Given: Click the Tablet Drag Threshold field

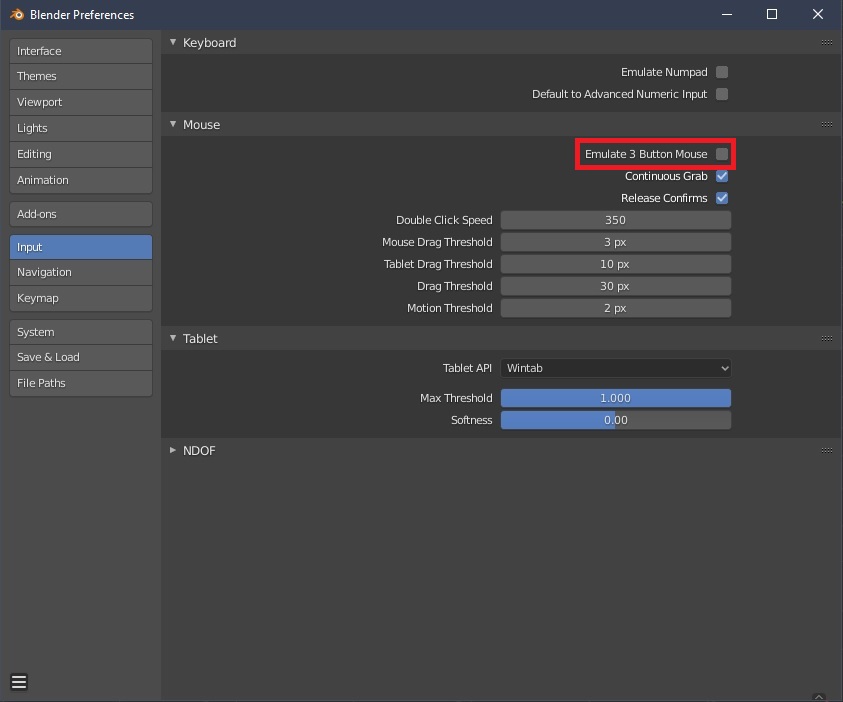Looking at the screenshot, I should 616,264.
